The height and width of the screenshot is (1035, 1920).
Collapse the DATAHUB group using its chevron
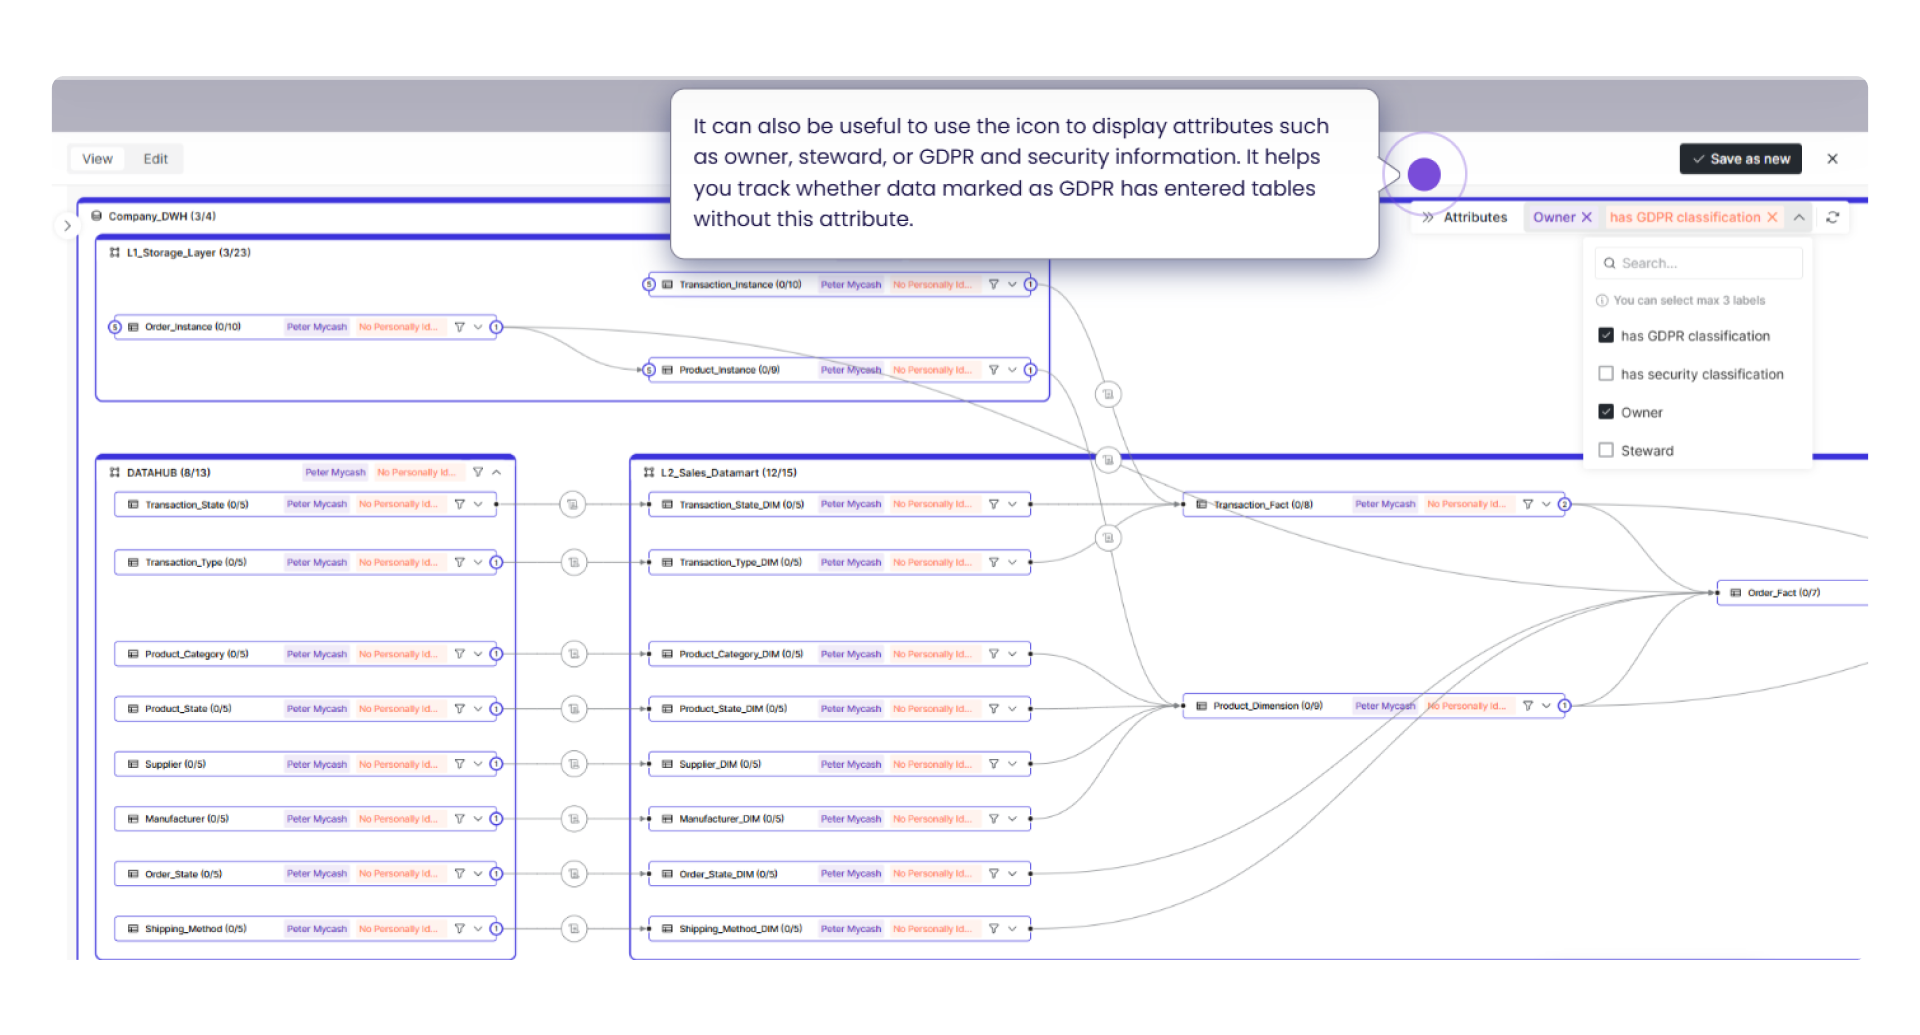pyautogui.click(x=496, y=471)
